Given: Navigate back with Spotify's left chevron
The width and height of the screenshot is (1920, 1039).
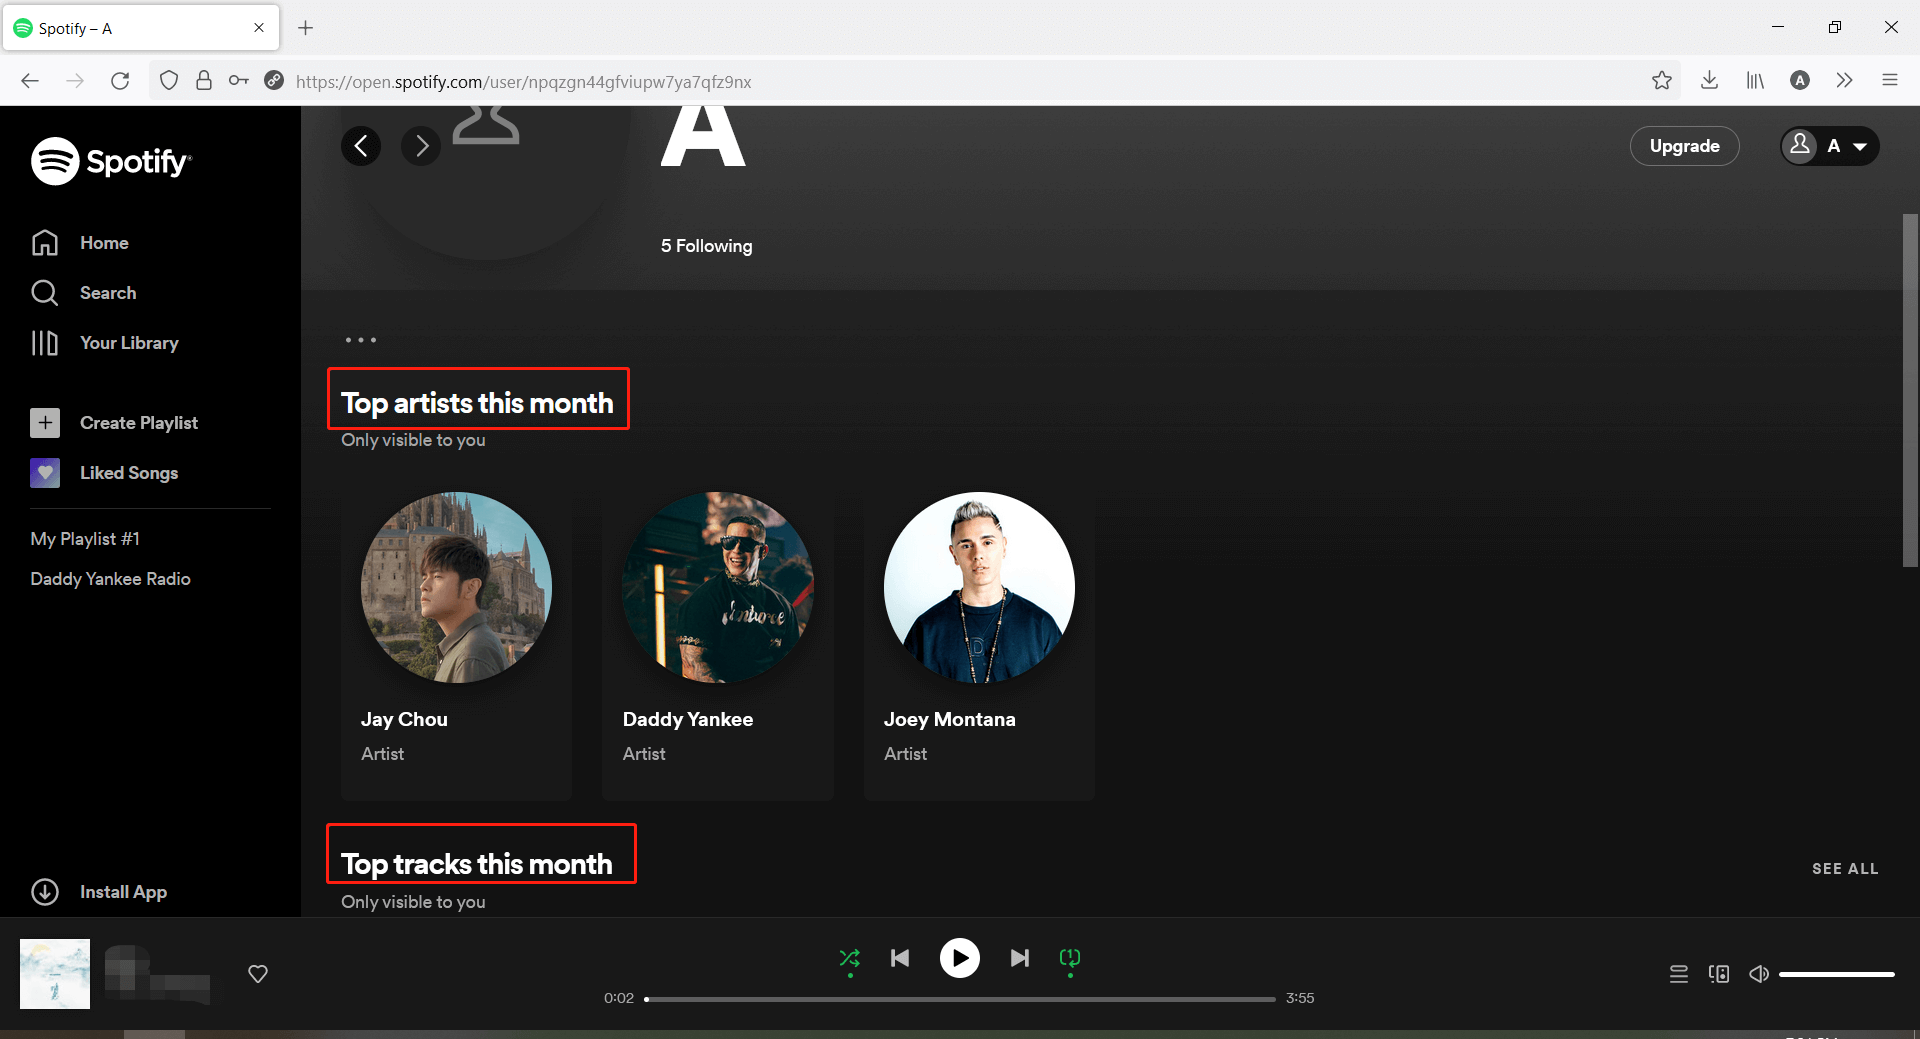Looking at the screenshot, I should (x=361, y=146).
